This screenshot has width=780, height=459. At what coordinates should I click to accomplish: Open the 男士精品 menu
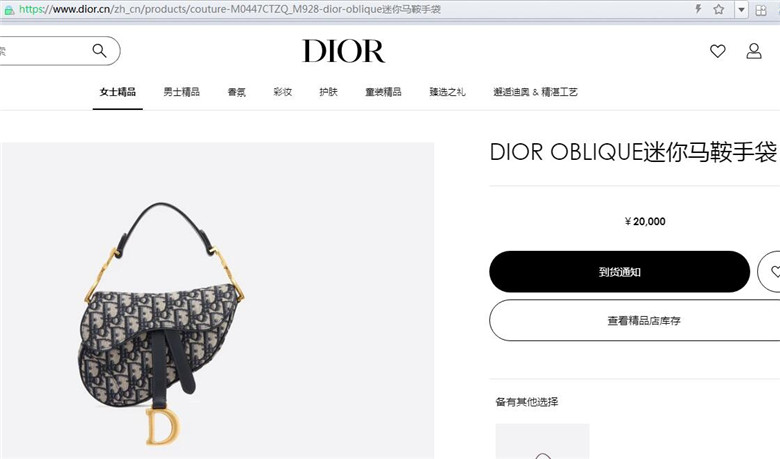[182, 92]
